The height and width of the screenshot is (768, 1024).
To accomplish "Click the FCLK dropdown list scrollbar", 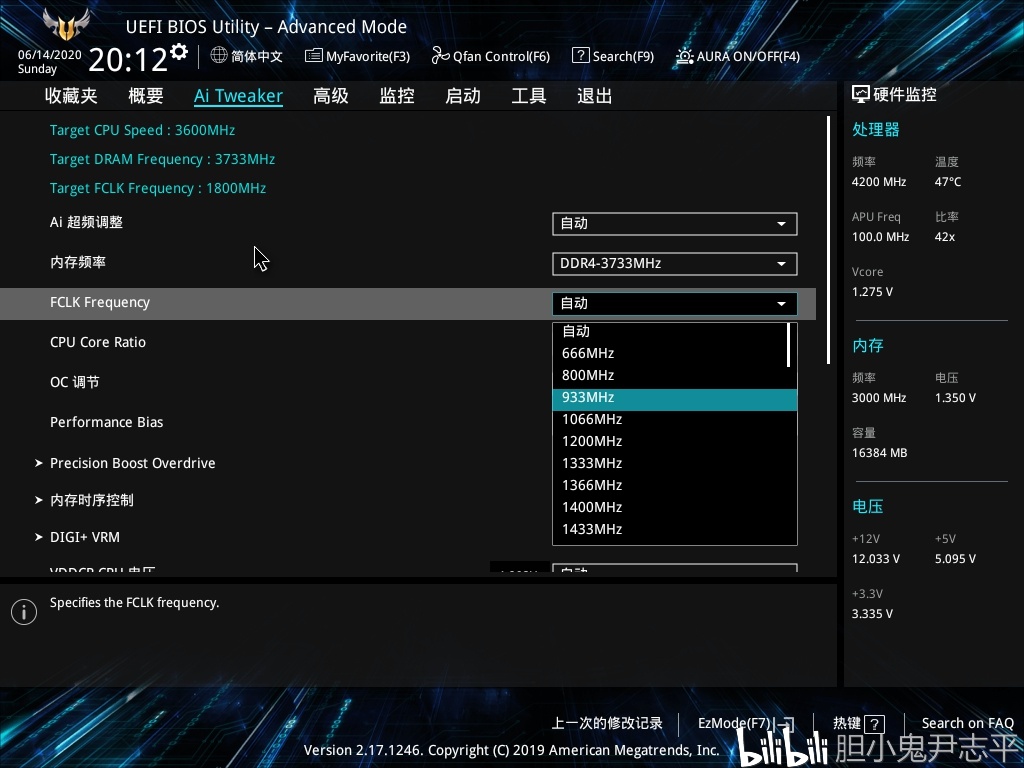I will pos(789,345).
